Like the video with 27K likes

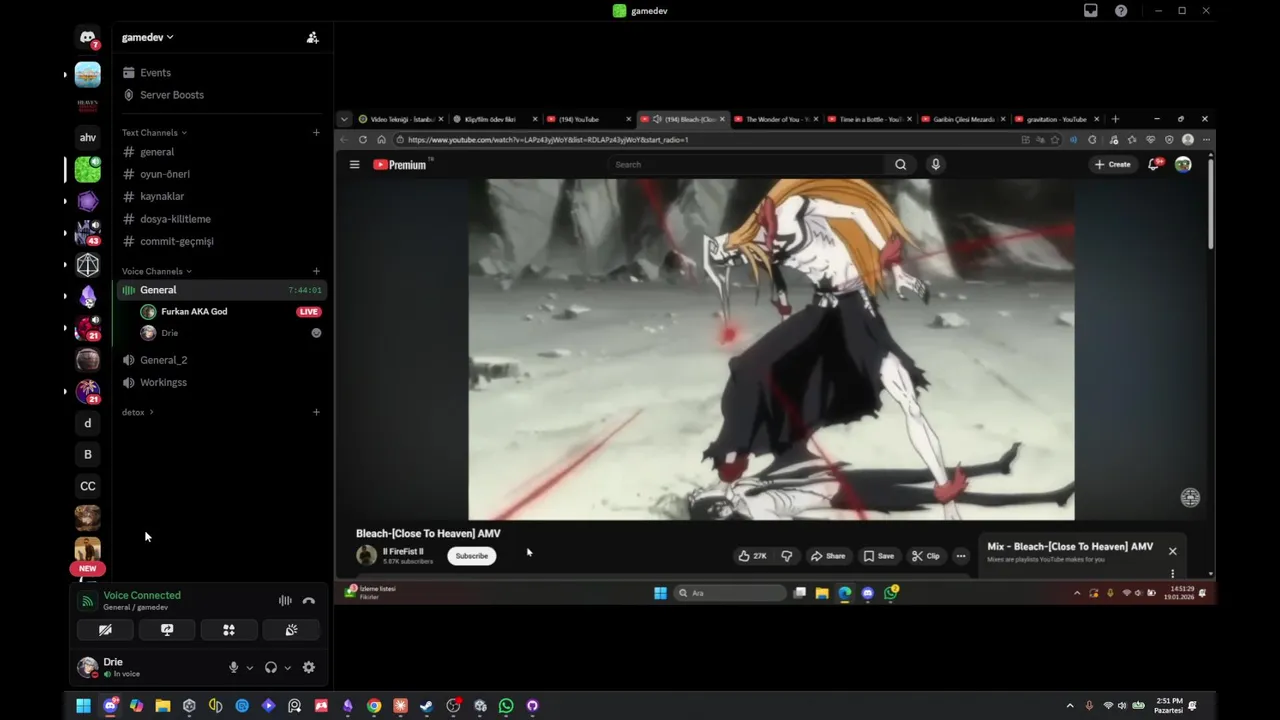(x=752, y=556)
